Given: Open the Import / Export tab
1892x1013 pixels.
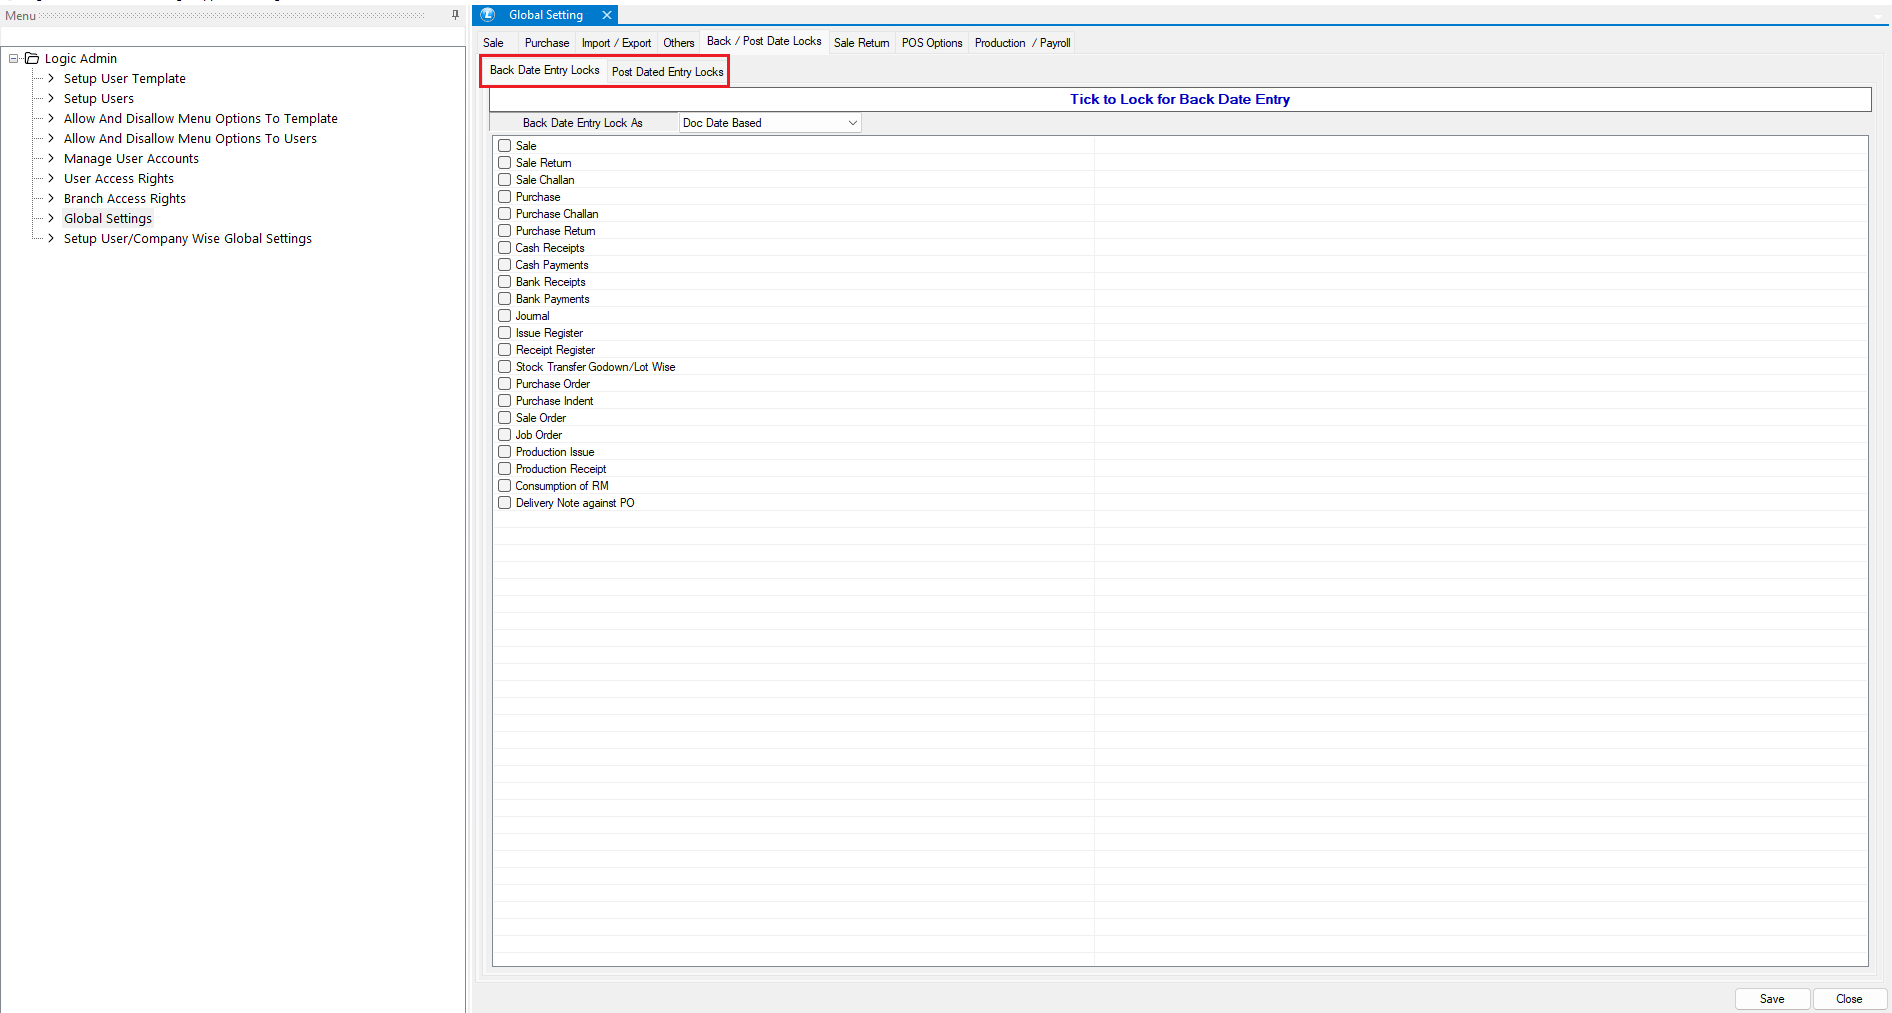Looking at the screenshot, I should click(616, 43).
